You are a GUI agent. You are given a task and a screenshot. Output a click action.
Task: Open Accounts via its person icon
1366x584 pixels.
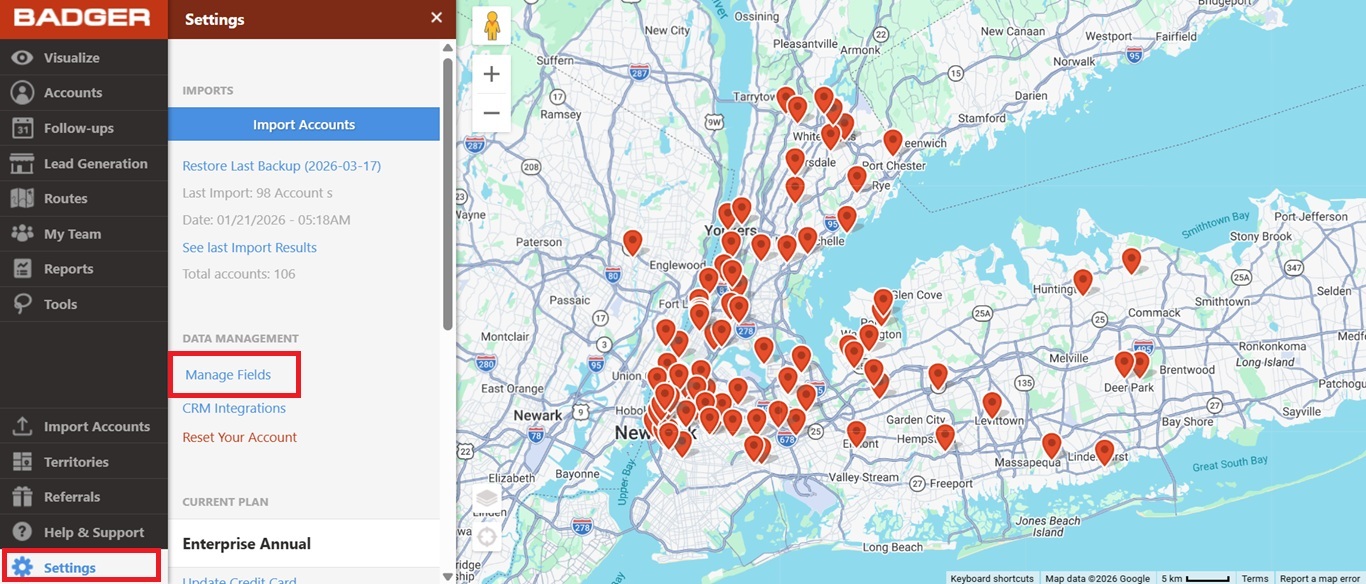22,93
